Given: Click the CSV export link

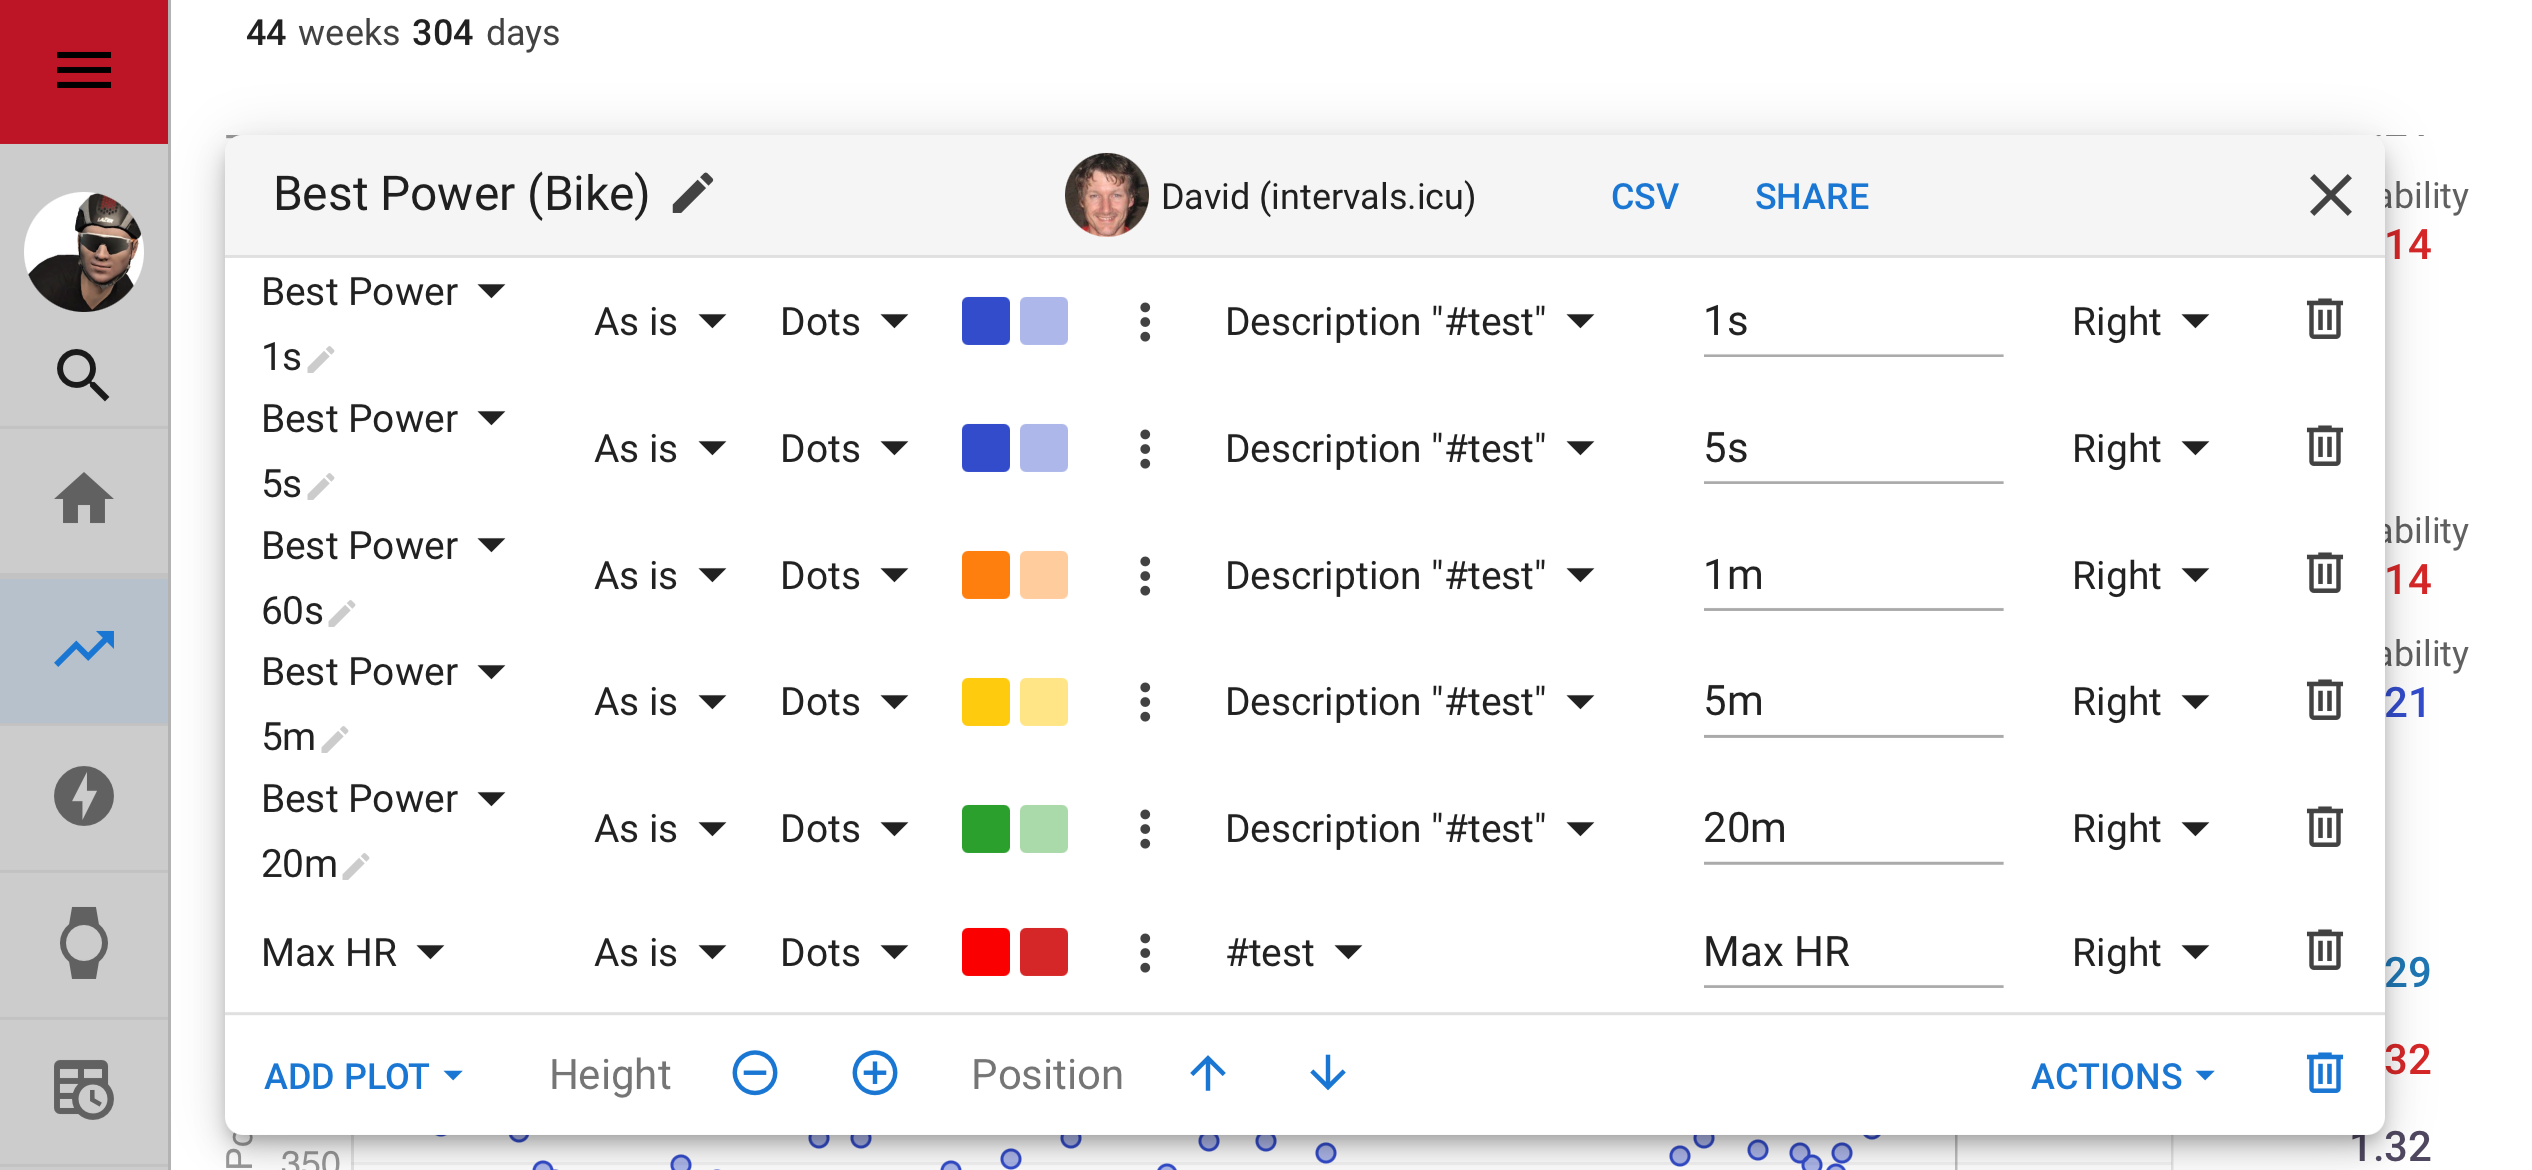Looking at the screenshot, I should tap(1644, 196).
